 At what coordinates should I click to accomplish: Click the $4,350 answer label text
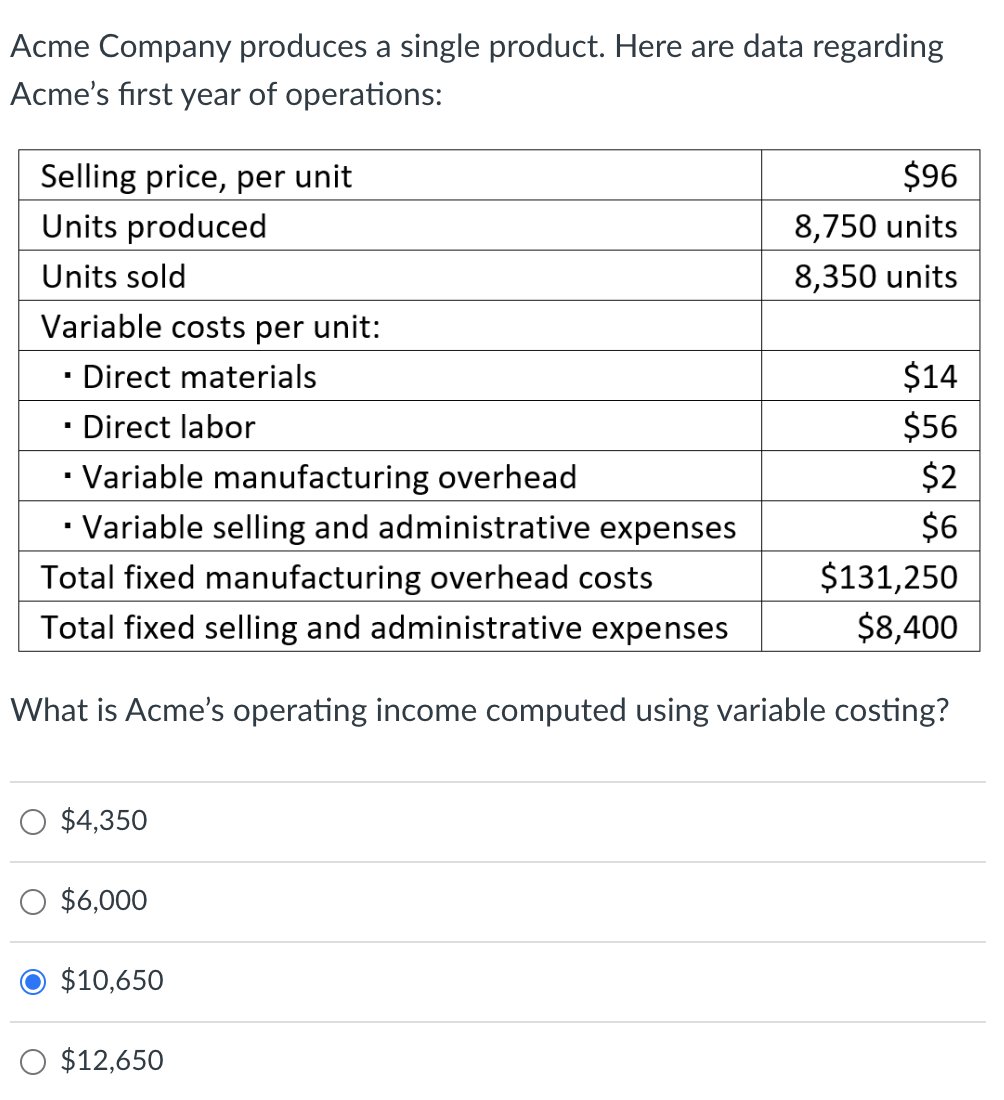(x=103, y=820)
